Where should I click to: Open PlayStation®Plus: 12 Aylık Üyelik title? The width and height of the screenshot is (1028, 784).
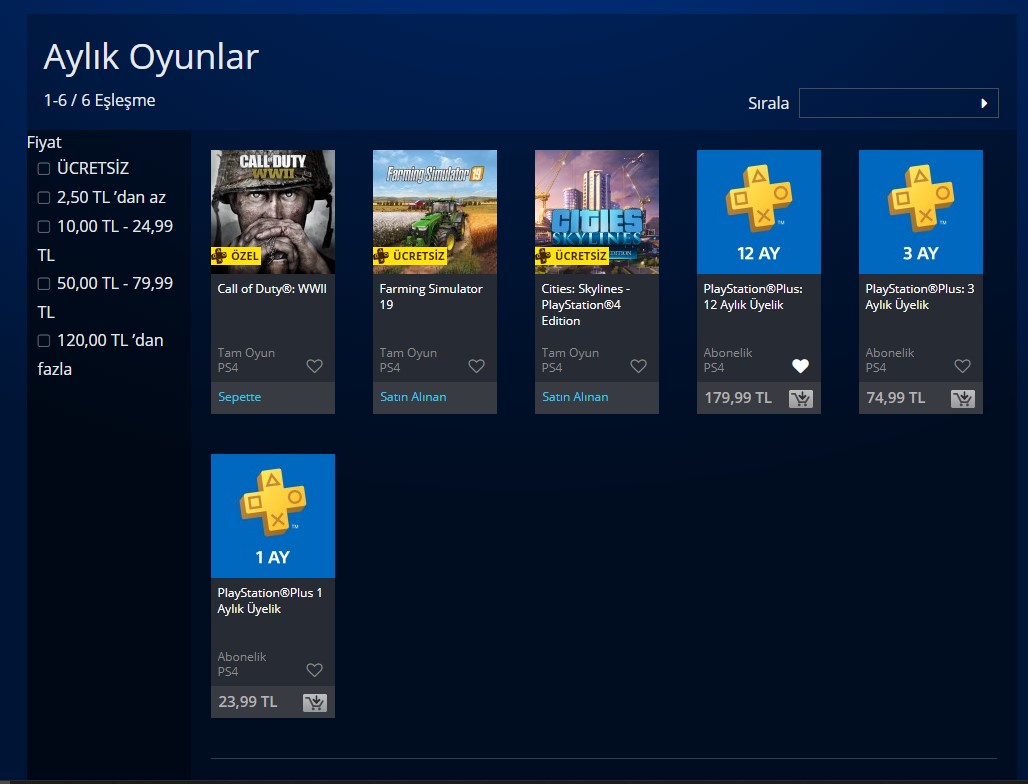click(x=753, y=296)
